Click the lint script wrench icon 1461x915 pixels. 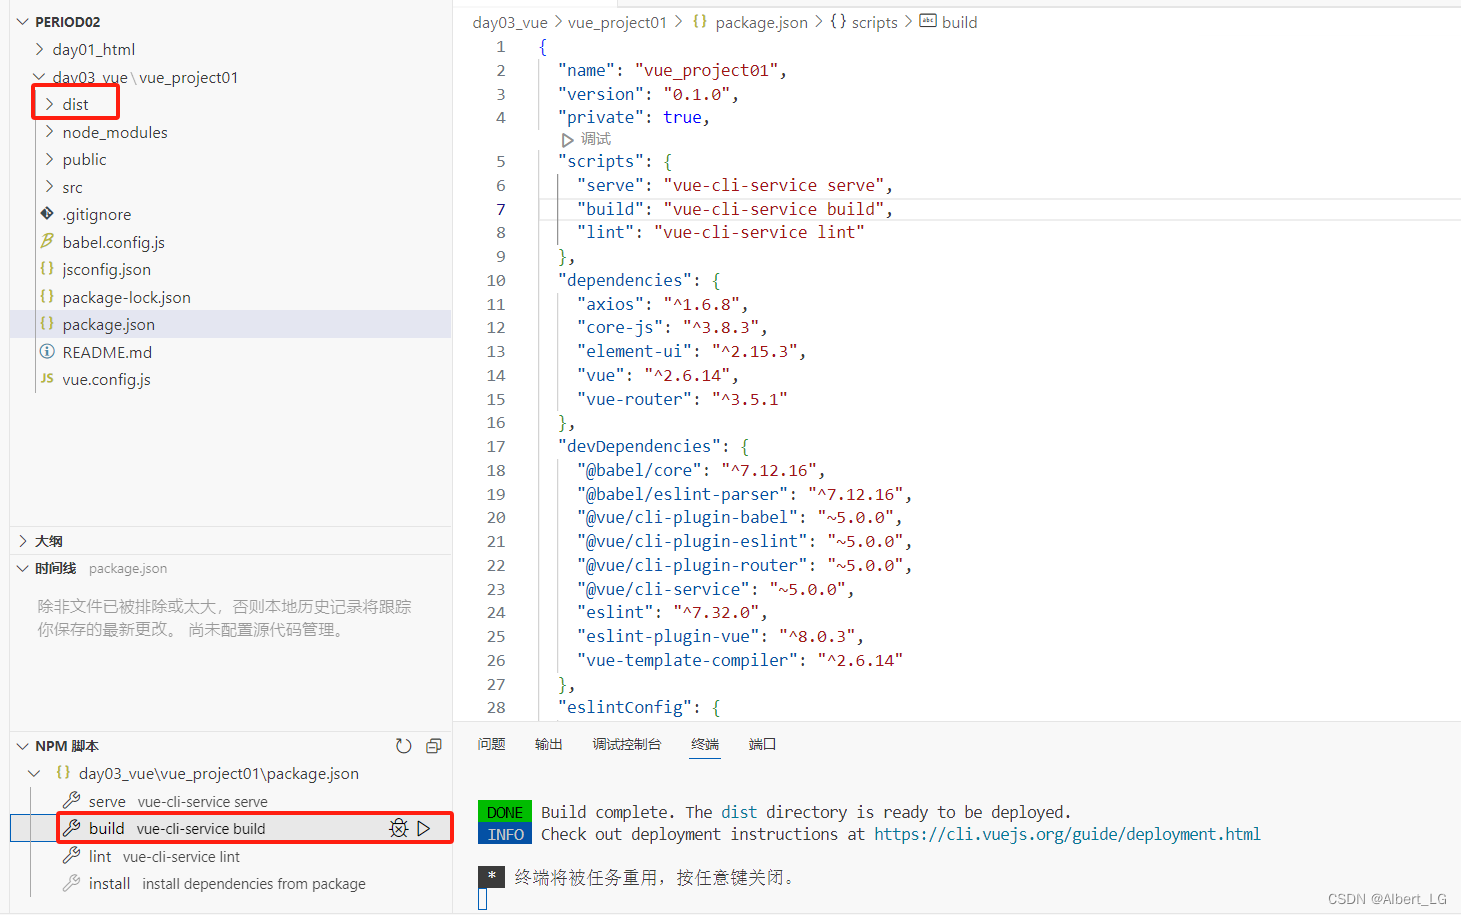[x=71, y=856]
